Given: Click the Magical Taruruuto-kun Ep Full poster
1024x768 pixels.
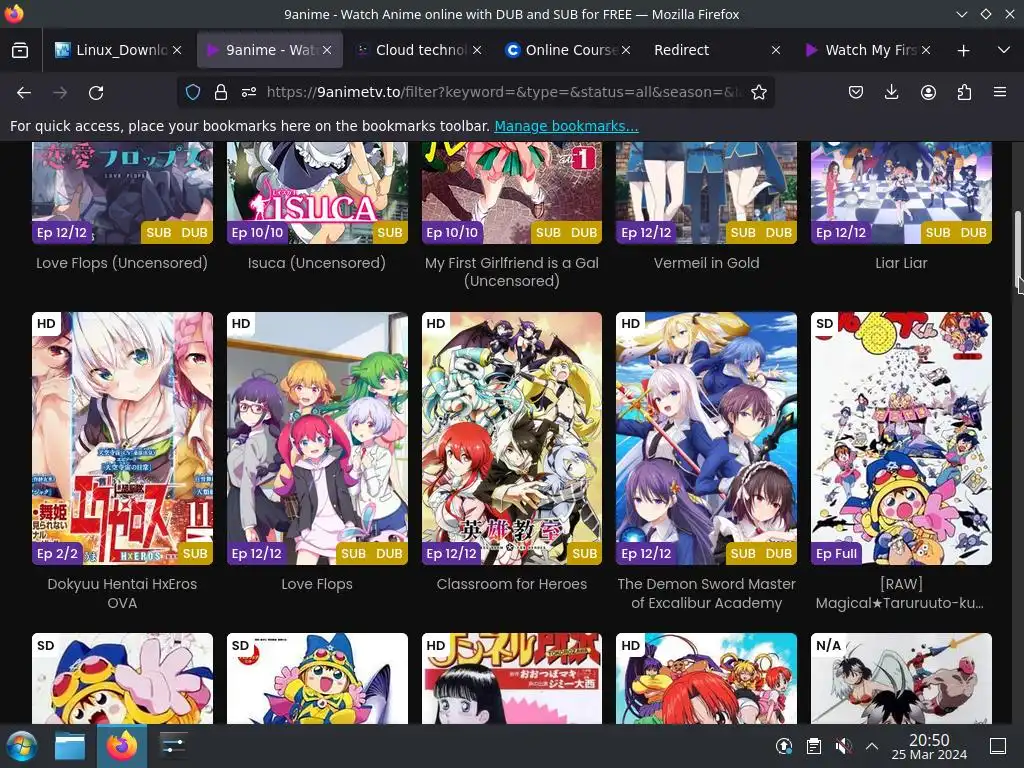Looking at the screenshot, I should [901, 438].
